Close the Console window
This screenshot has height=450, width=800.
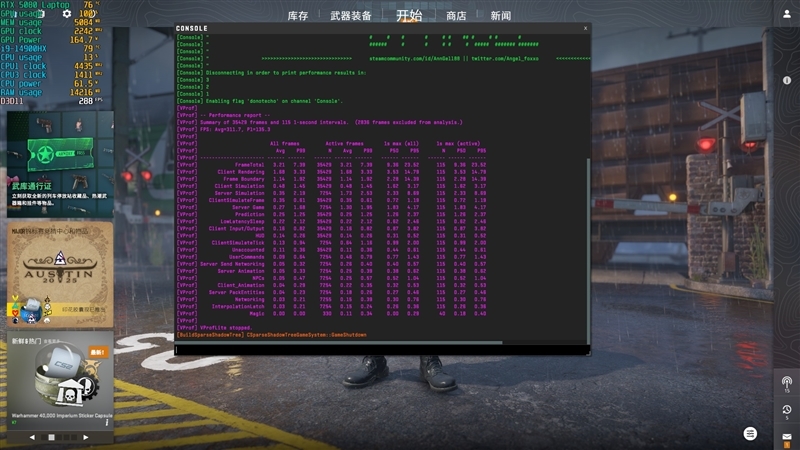pyautogui.click(x=585, y=29)
